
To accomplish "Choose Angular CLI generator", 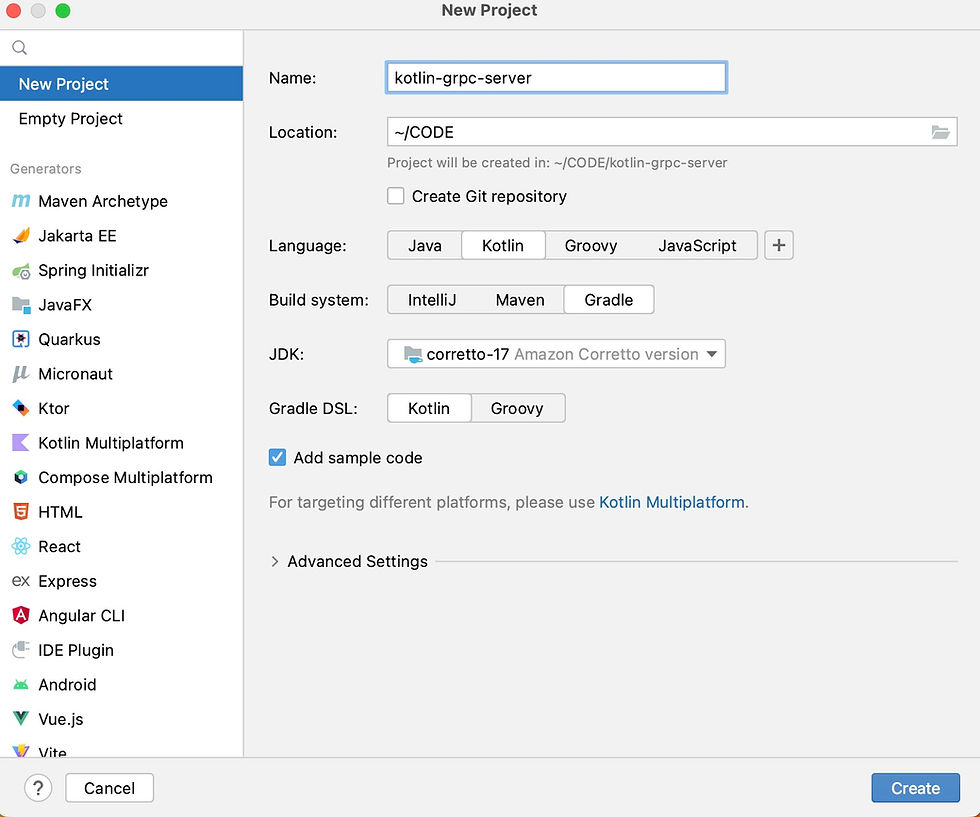I will coord(121,616).
